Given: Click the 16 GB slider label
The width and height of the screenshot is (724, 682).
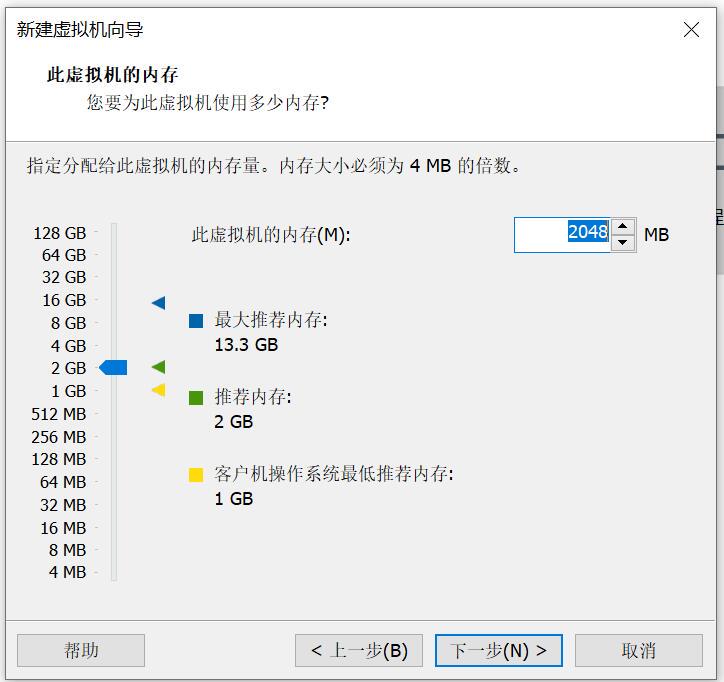Looking at the screenshot, I should pyautogui.click(x=64, y=300).
